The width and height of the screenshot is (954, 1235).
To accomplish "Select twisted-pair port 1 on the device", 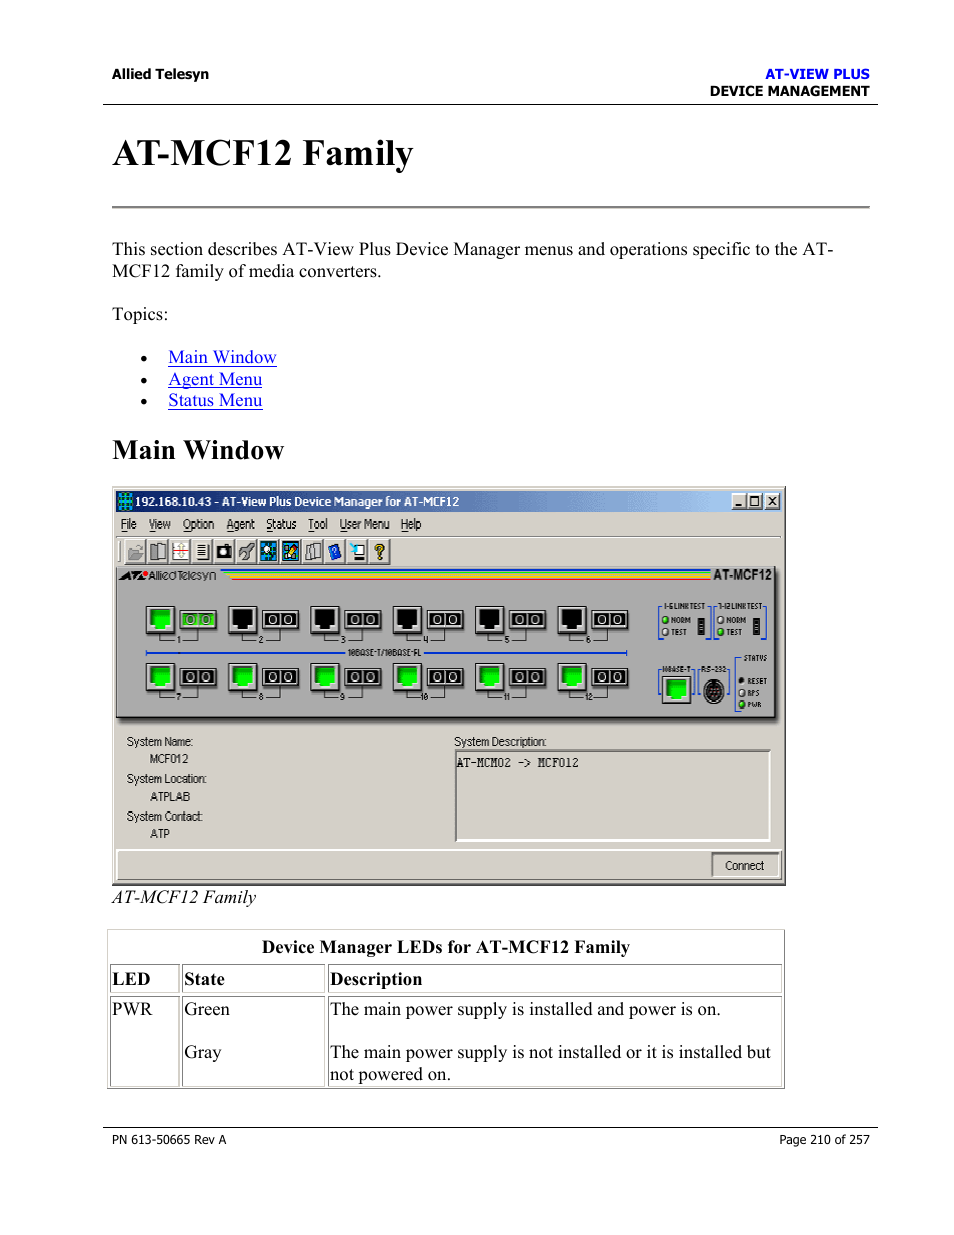I will (160, 619).
